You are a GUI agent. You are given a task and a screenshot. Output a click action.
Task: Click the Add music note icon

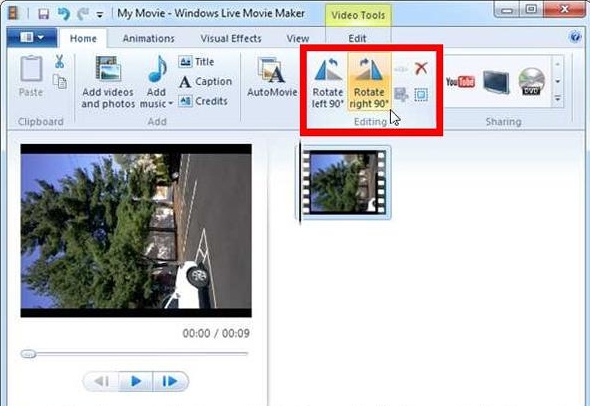pyautogui.click(x=157, y=70)
